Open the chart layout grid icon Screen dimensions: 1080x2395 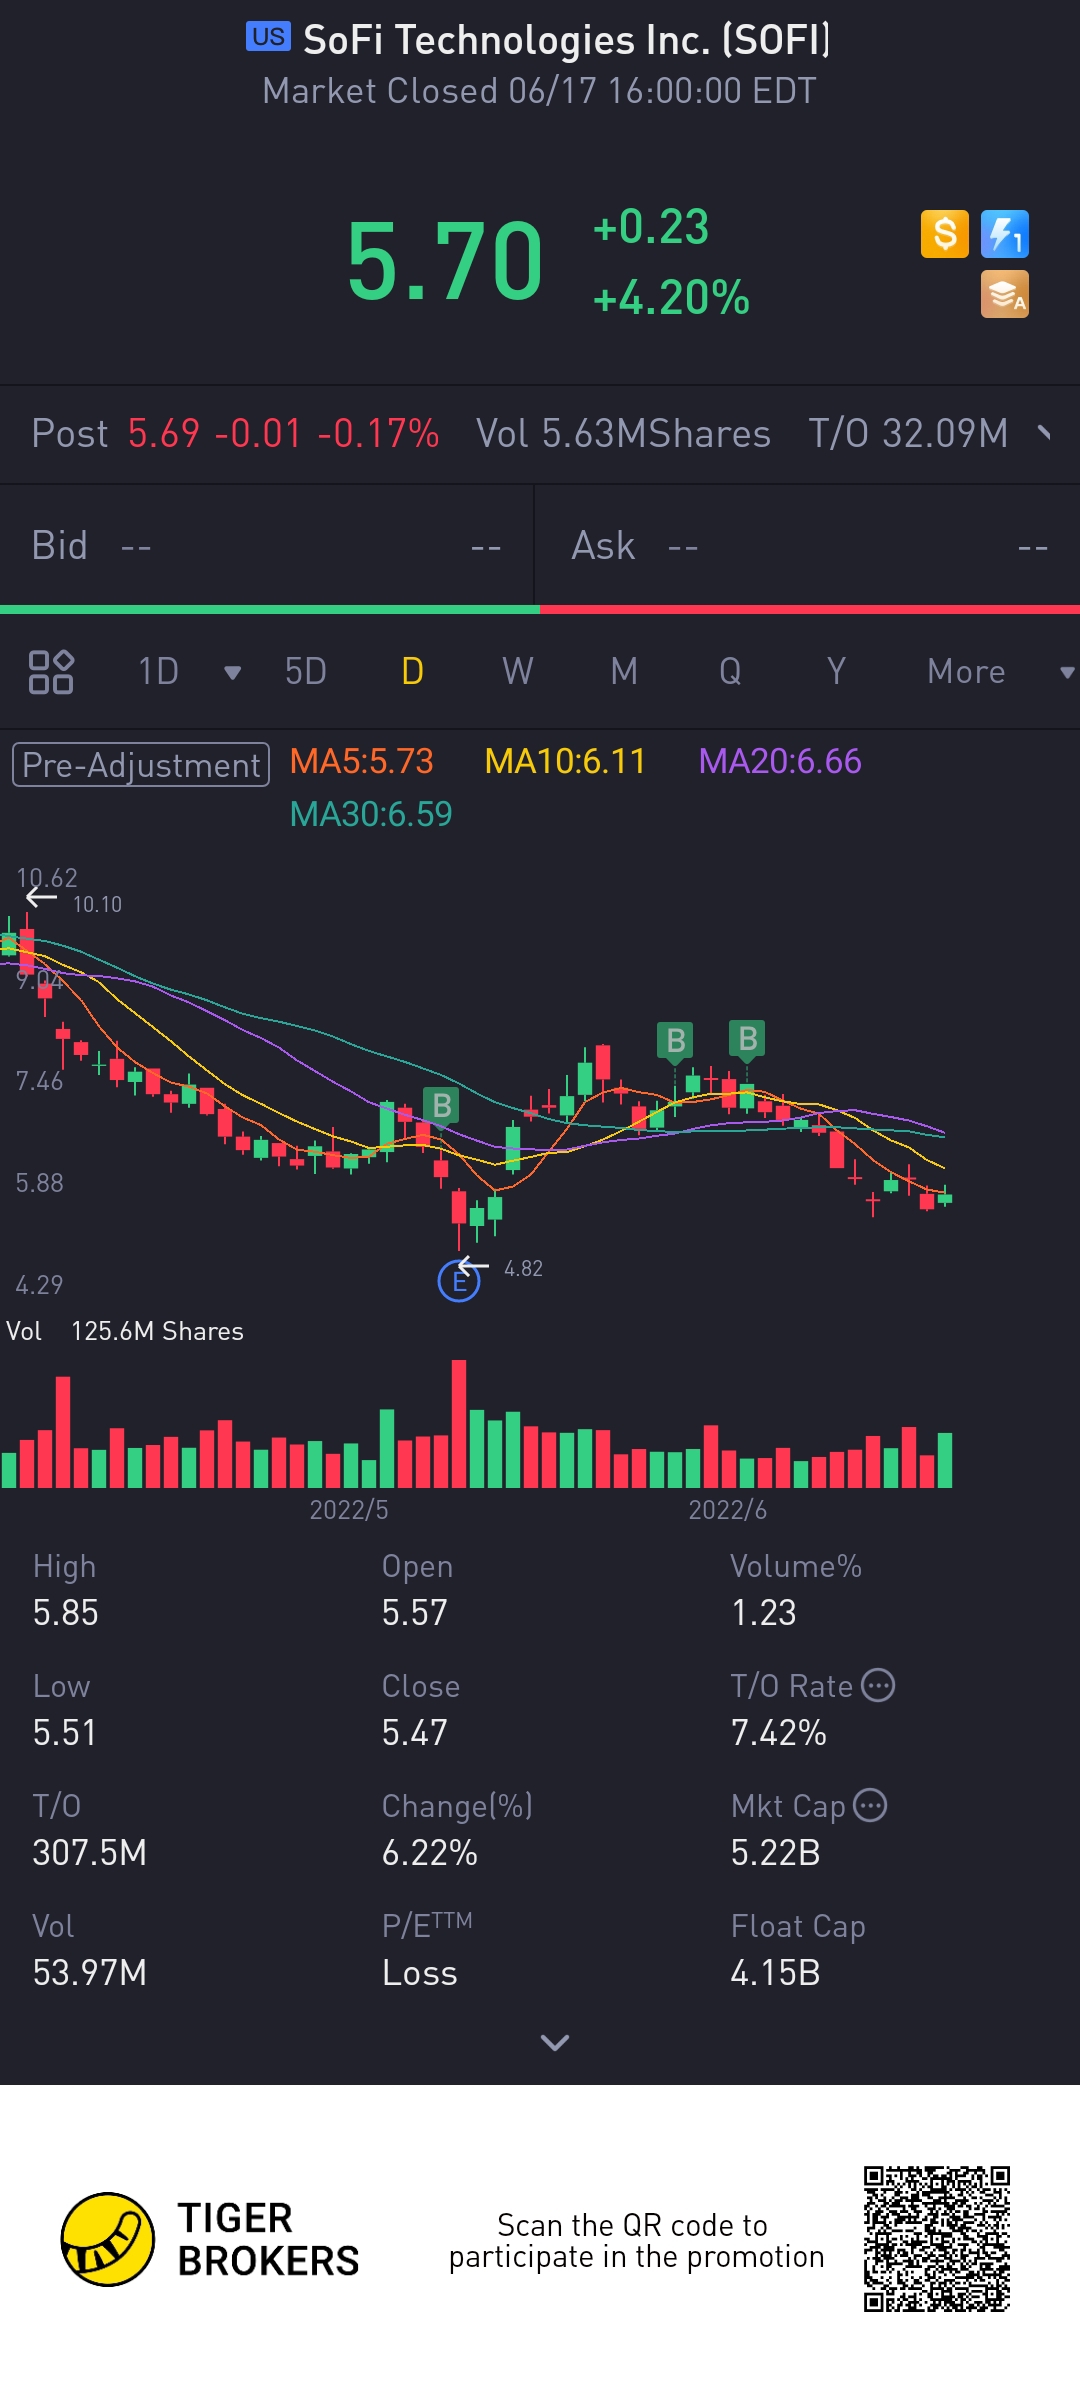point(51,671)
